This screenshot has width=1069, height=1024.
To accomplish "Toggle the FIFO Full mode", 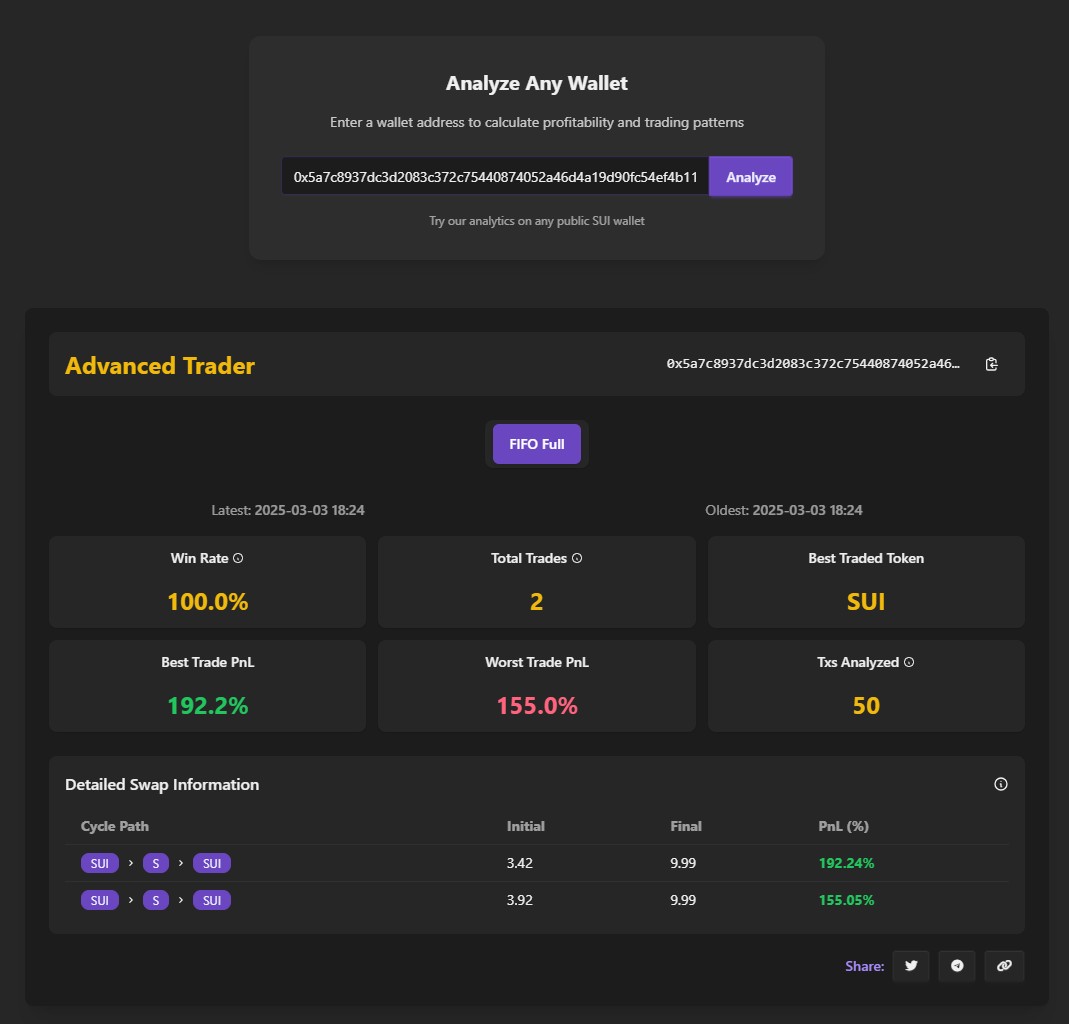I will (536, 443).
